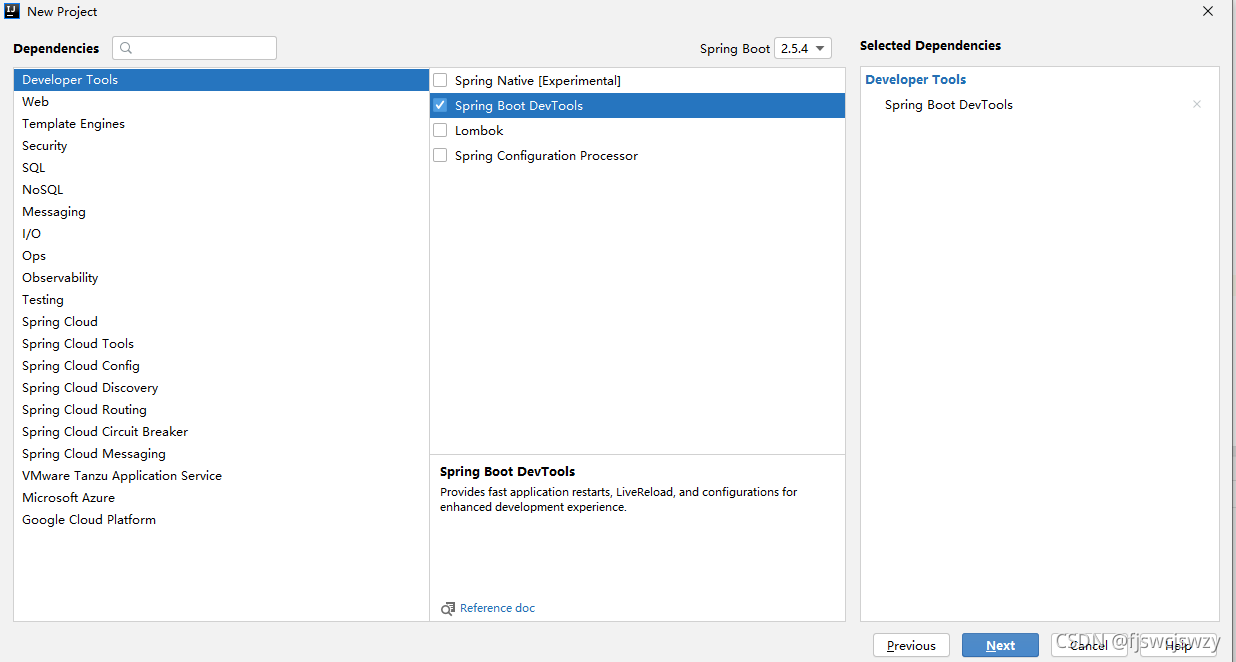Focus the Dependencies search input field
Screen dimensions: 1236x662
point(194,48)
